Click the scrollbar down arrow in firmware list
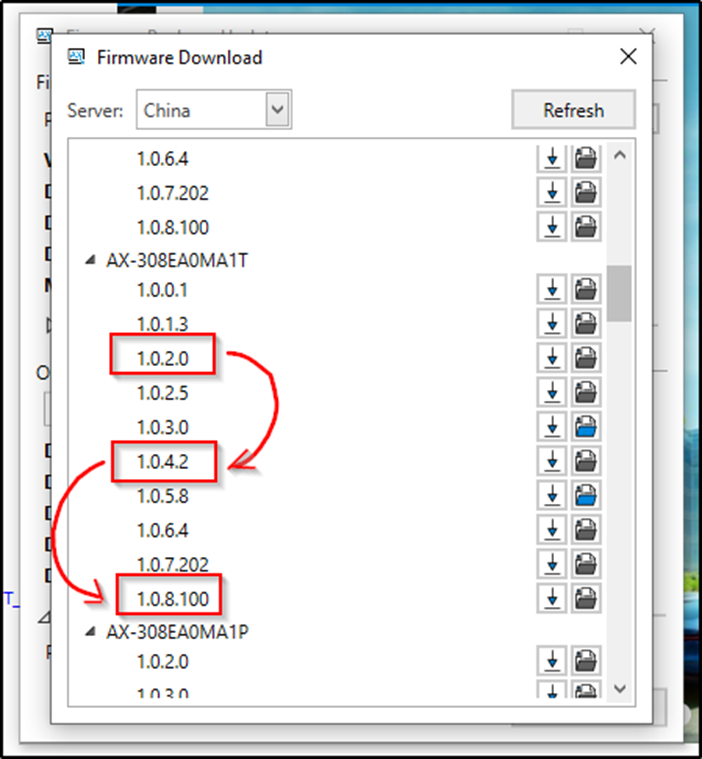Viewport: 702px width, 759px height. tap(620, 688)
